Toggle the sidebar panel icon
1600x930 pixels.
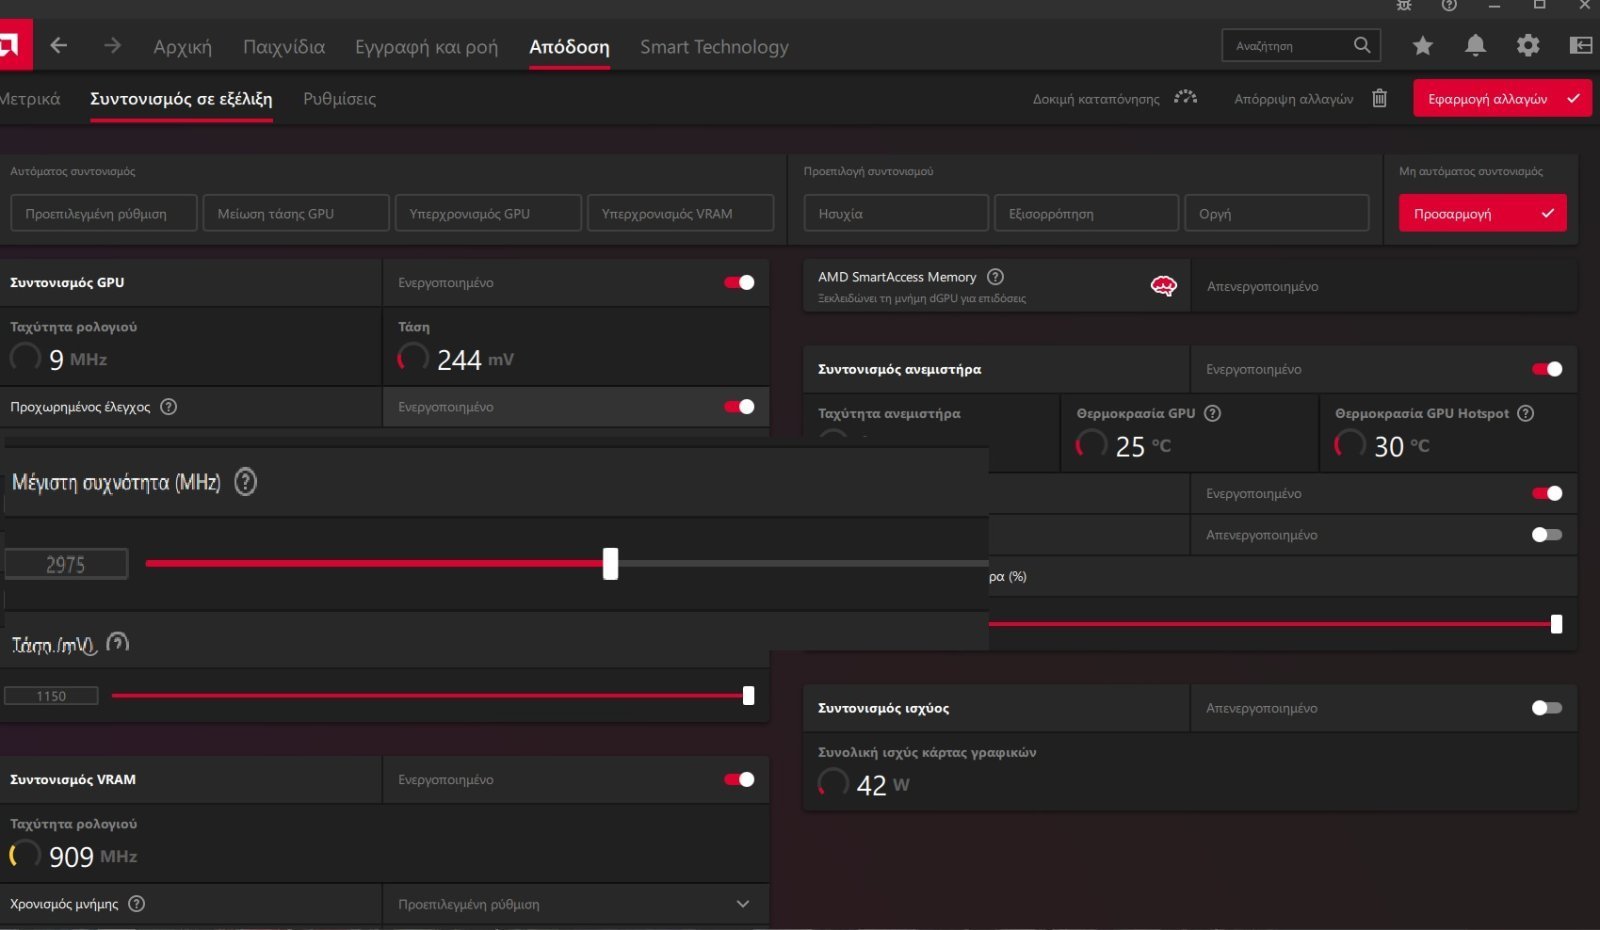click(x=1581, y=45)
